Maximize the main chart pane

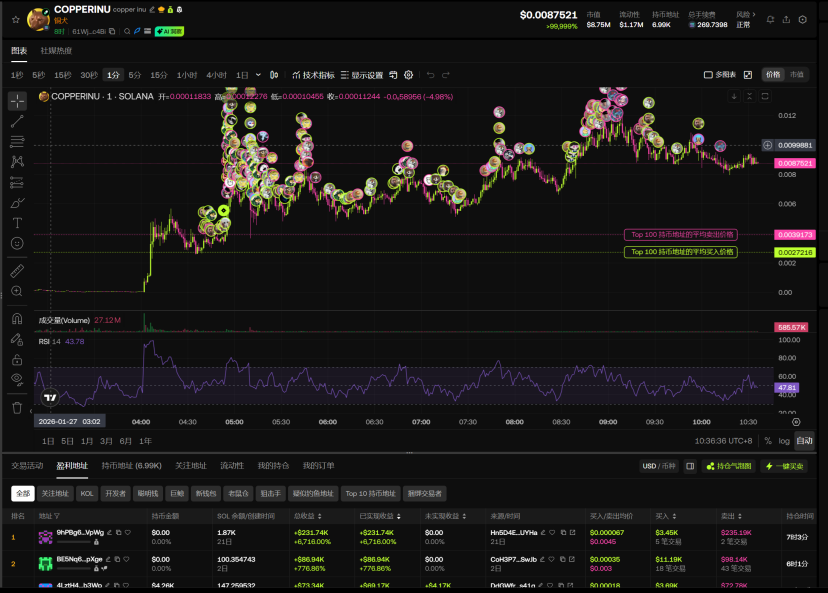point(765,96)
